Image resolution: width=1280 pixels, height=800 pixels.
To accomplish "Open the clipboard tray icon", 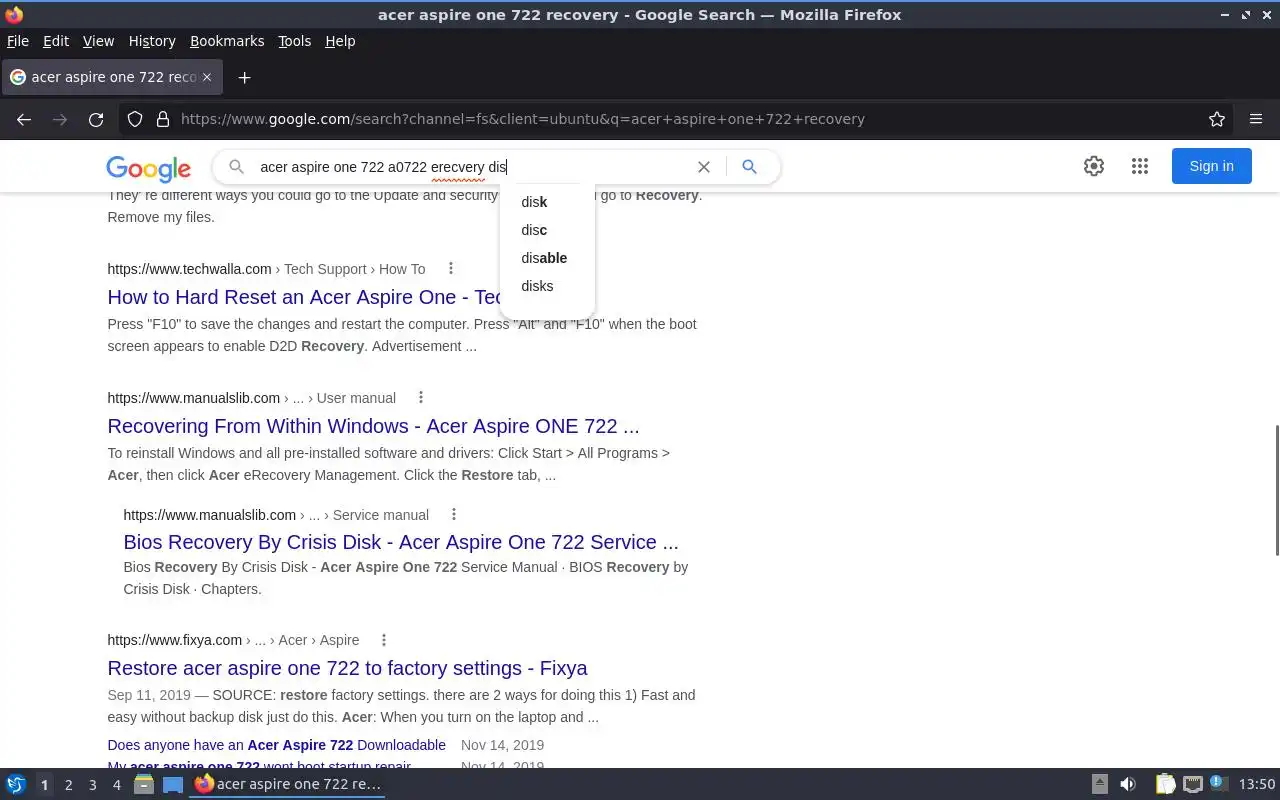I will pyautogui.click(x=1165, y=784).
